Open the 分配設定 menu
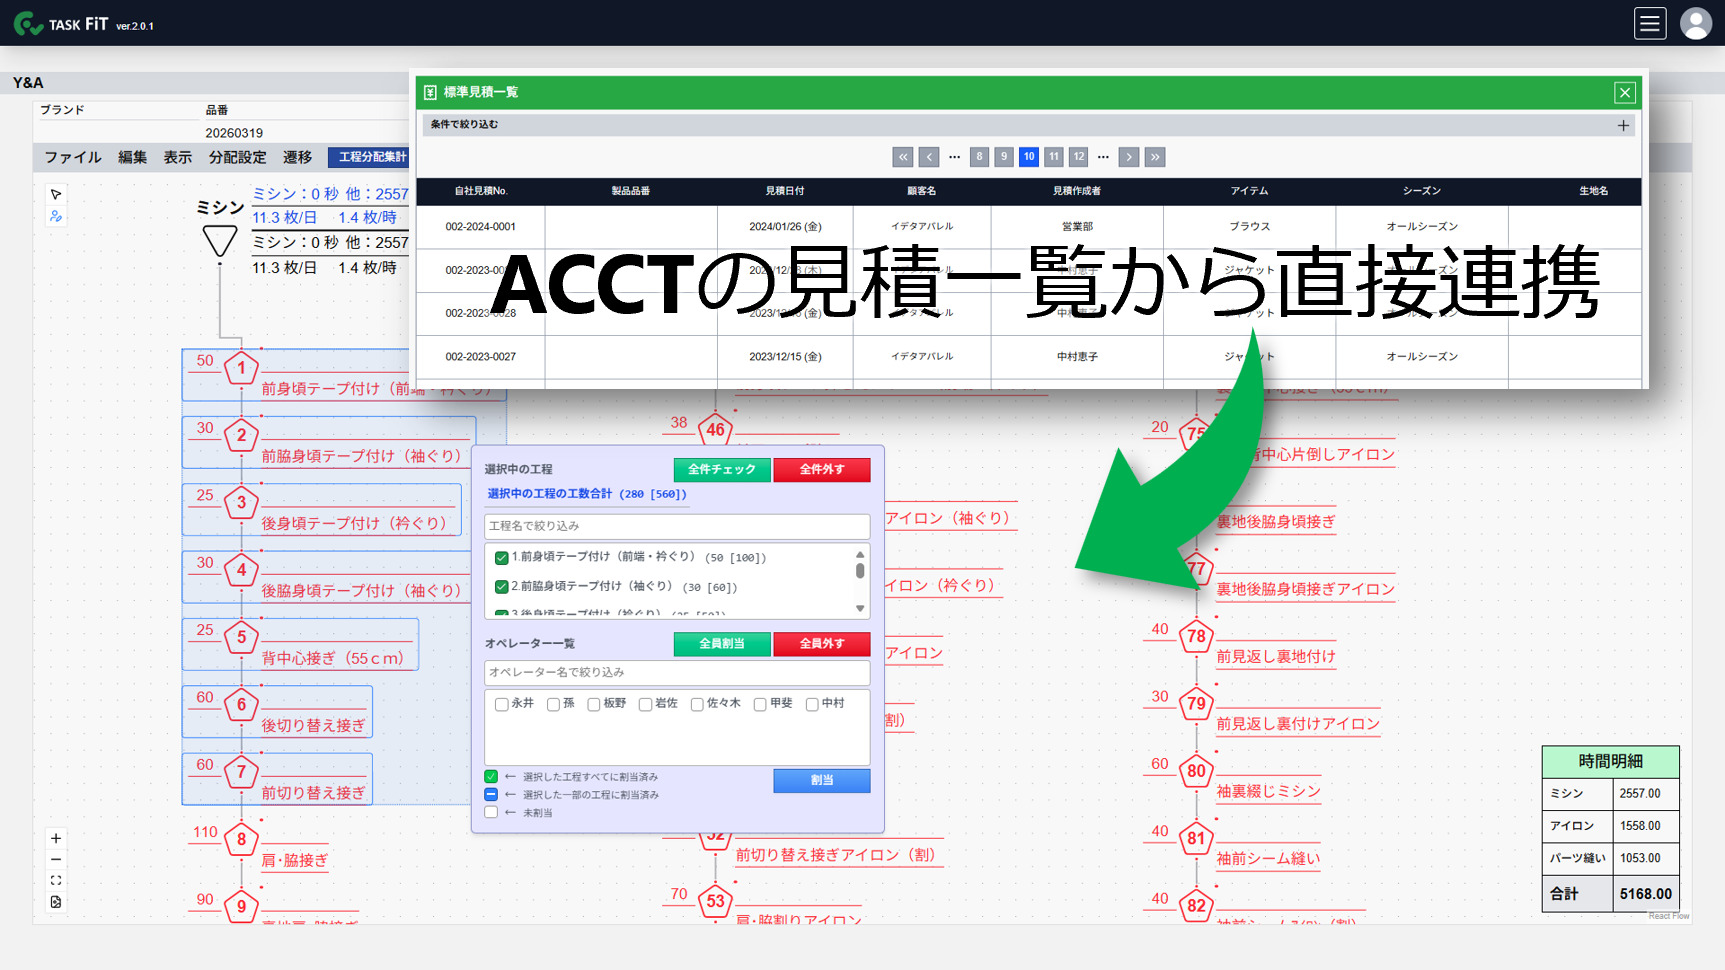Screen dimensions: 1725x970 237,157
